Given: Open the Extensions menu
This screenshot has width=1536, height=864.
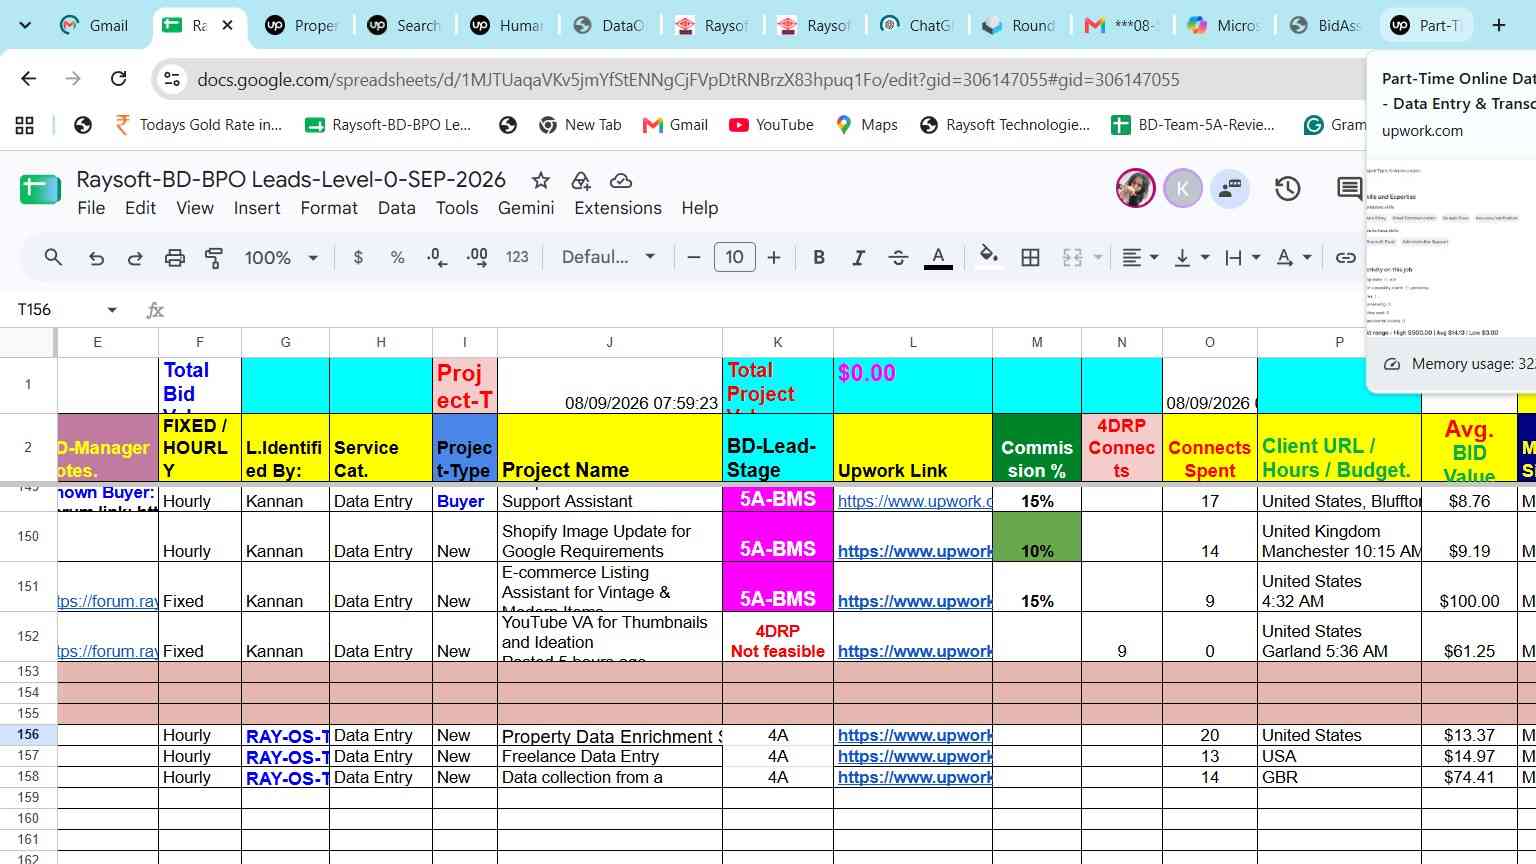Looking at the screenshot, I should [618, 208].
